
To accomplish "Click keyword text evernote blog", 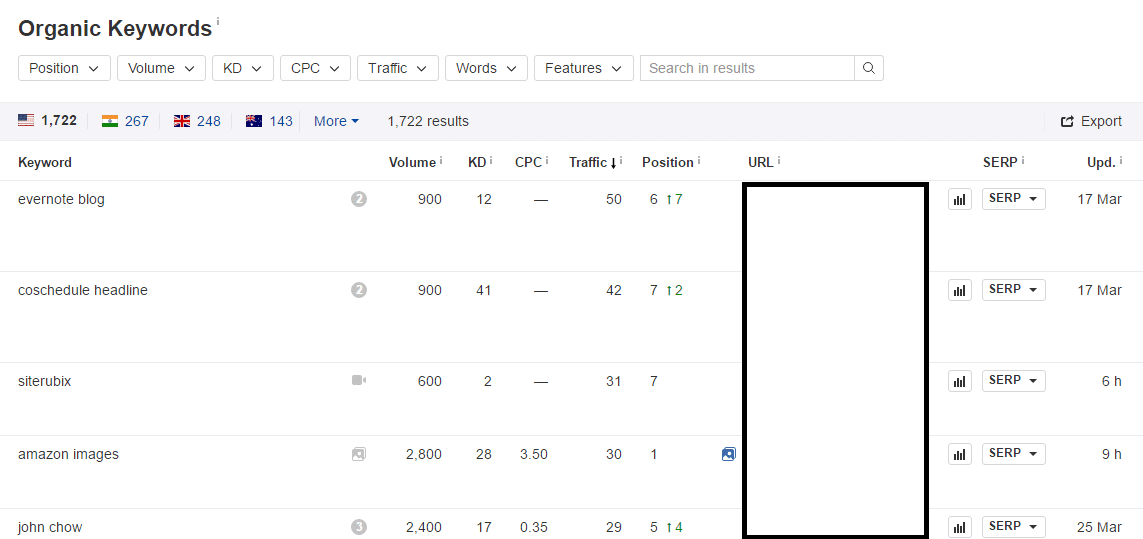I will pos(61,199).
